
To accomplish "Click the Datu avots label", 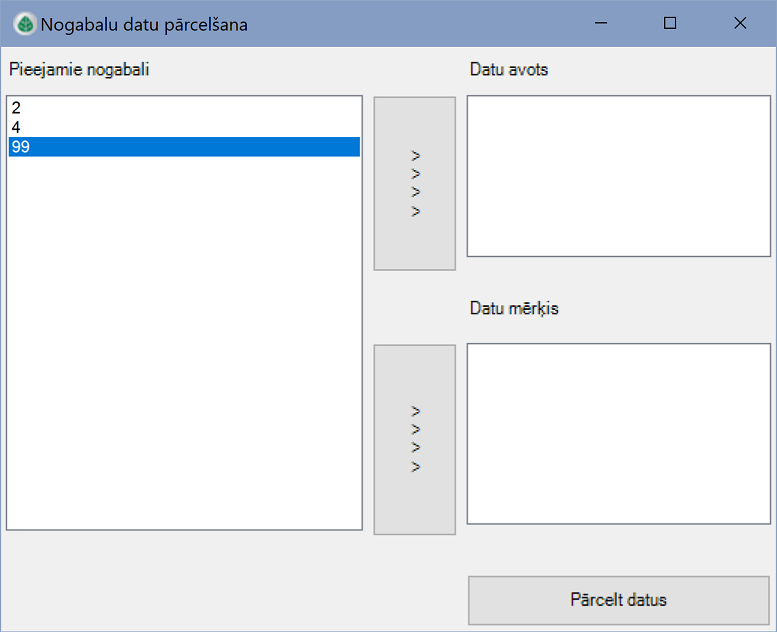I will pos(509,70).
